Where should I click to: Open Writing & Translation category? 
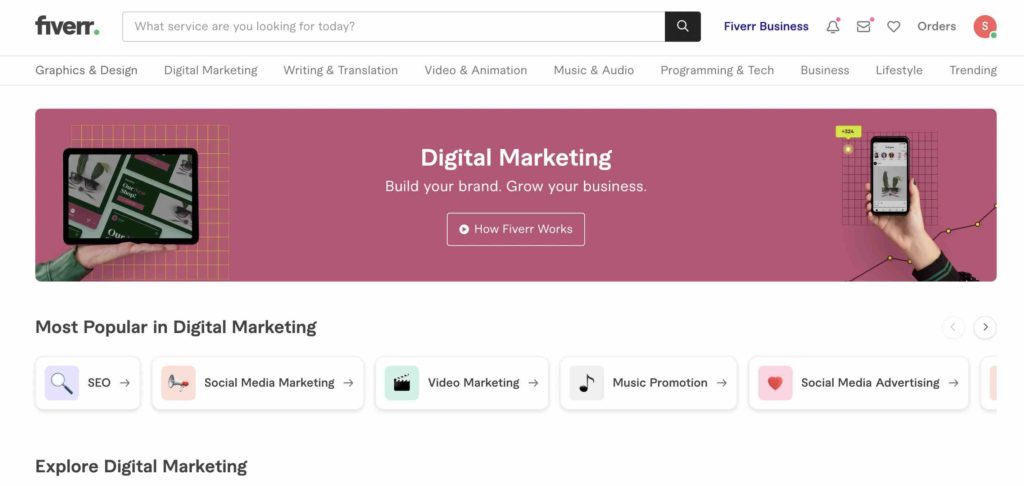pos(340,70)
